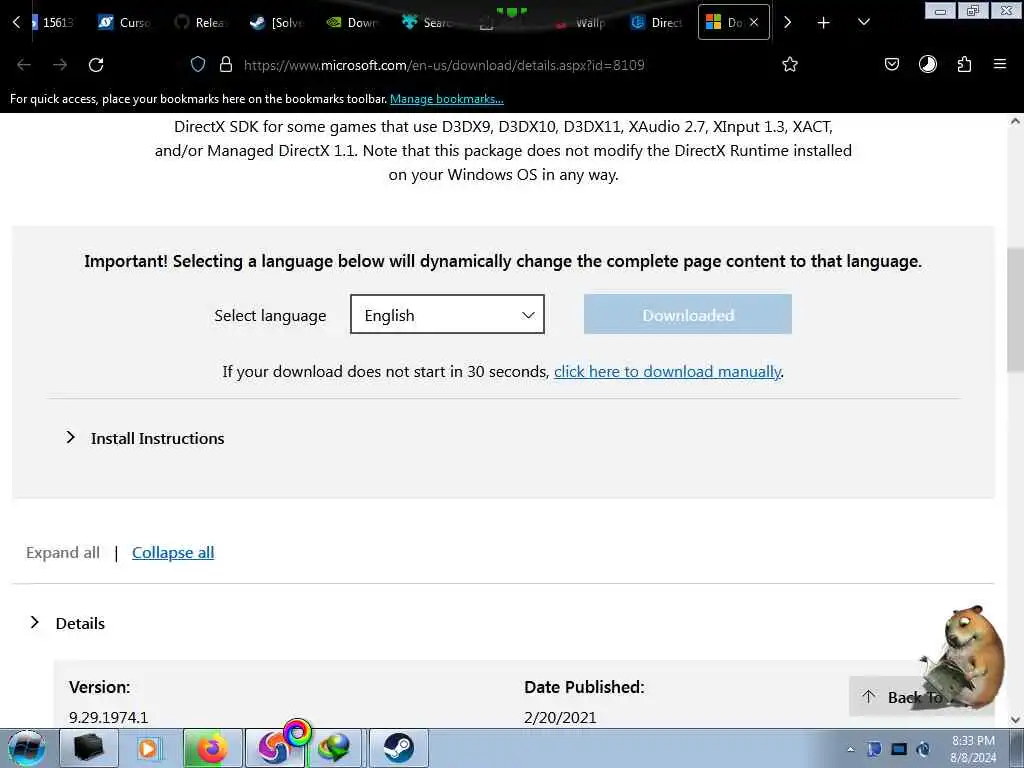Open the swirl-logo taskbar application
This screenshot has height=768, width=1024.
coord(274,748)
